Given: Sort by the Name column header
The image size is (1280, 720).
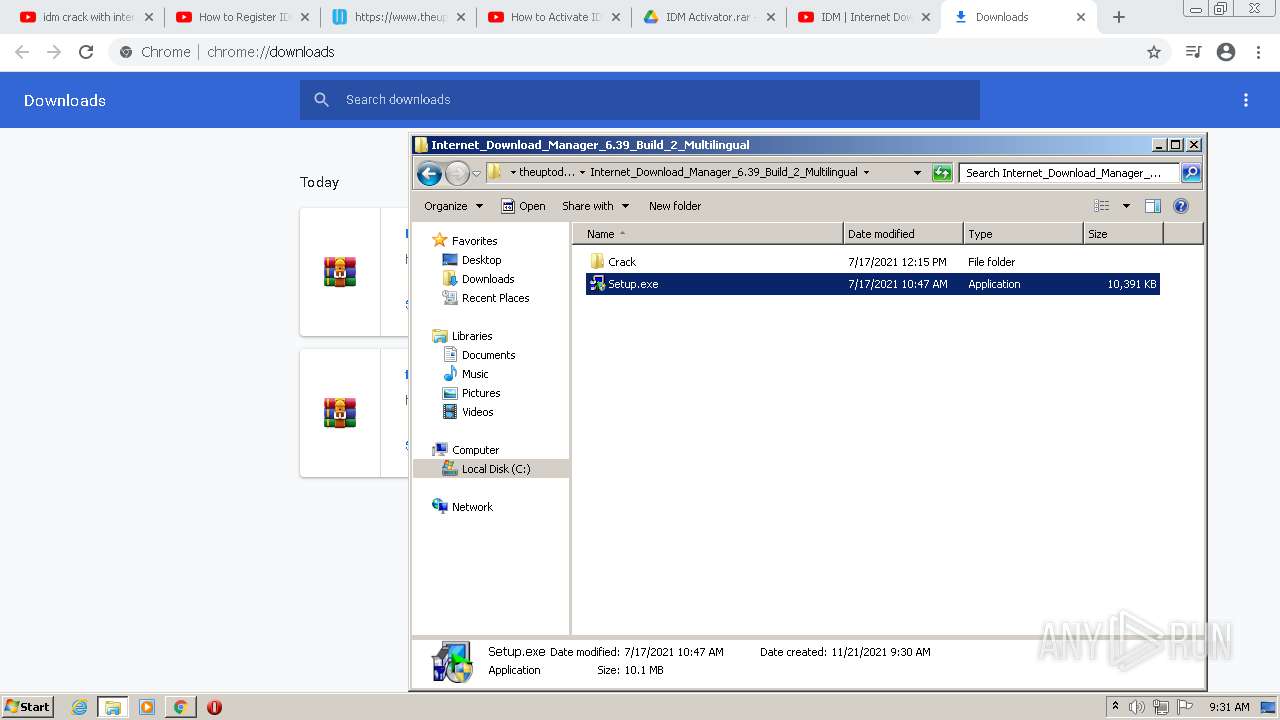Looking at the screenshot, I should [x=708, y=234].
